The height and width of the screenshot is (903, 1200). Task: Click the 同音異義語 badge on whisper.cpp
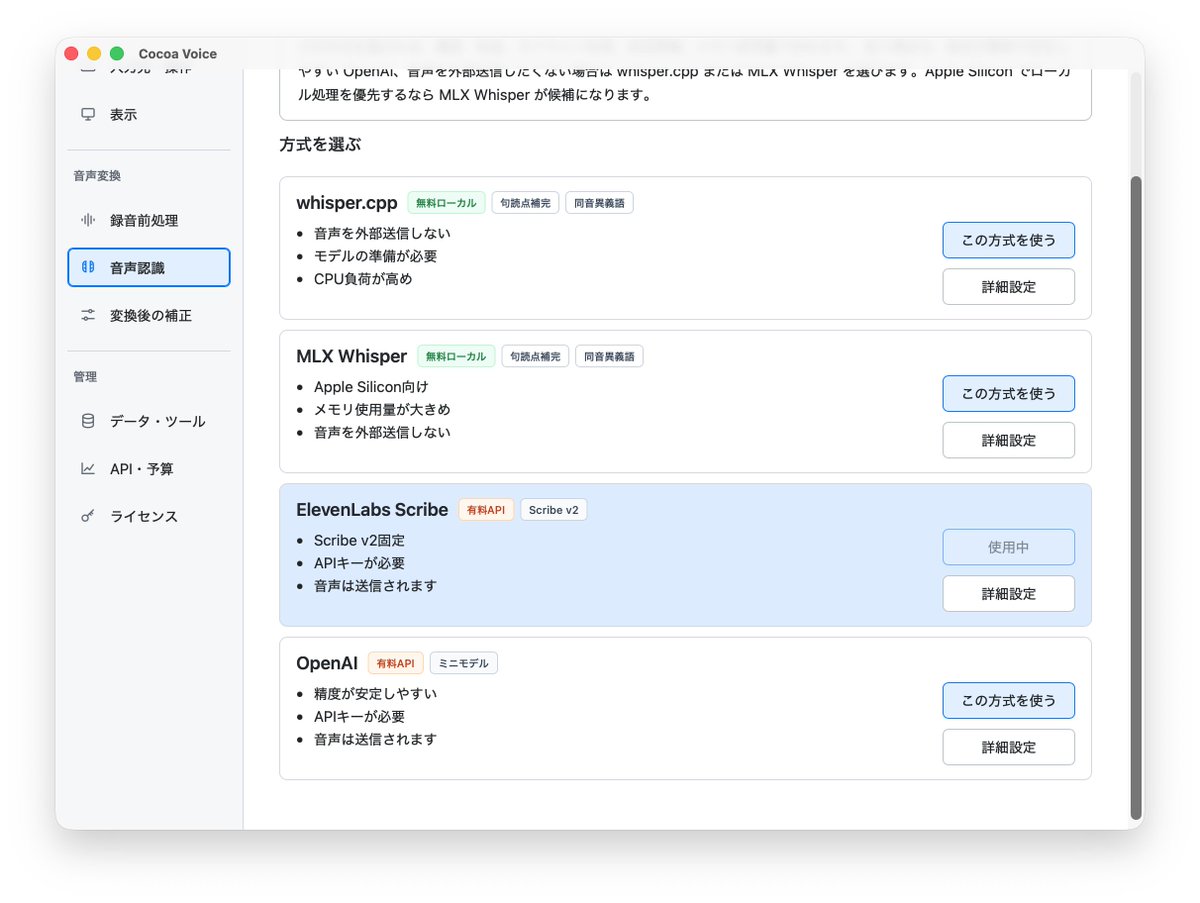click(599, 203)
